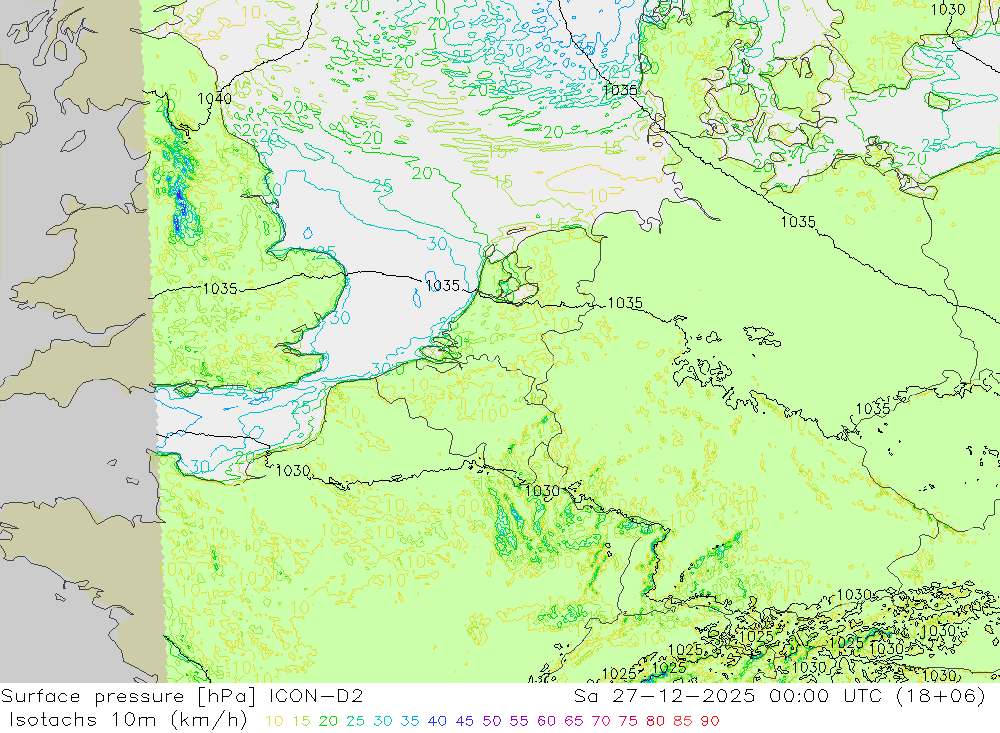The image size is (1000, 733).
Task: Select the green 20 value in isotachs legend
Action: coord(328,721)
